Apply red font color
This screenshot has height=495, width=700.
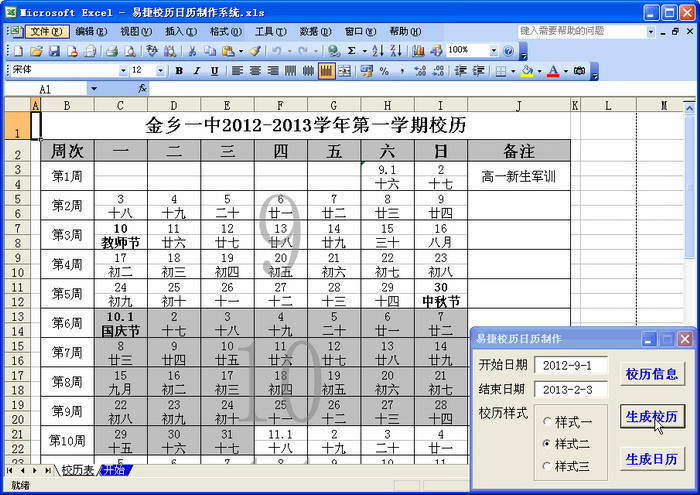pyautogui.click(x=553, y=71)
